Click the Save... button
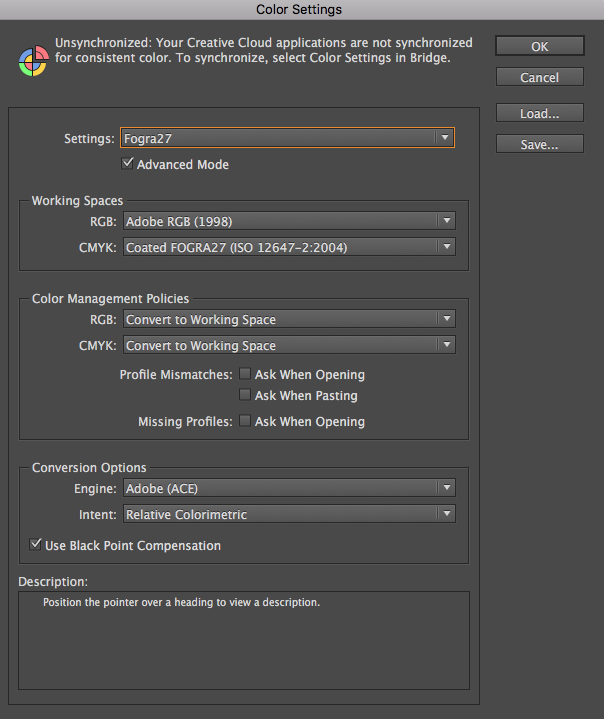The width and height of the screenshot is (604, 719). point(540,145)
